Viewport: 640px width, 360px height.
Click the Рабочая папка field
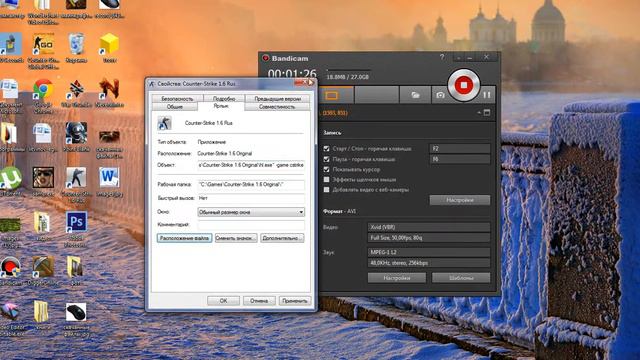point(251,184)
